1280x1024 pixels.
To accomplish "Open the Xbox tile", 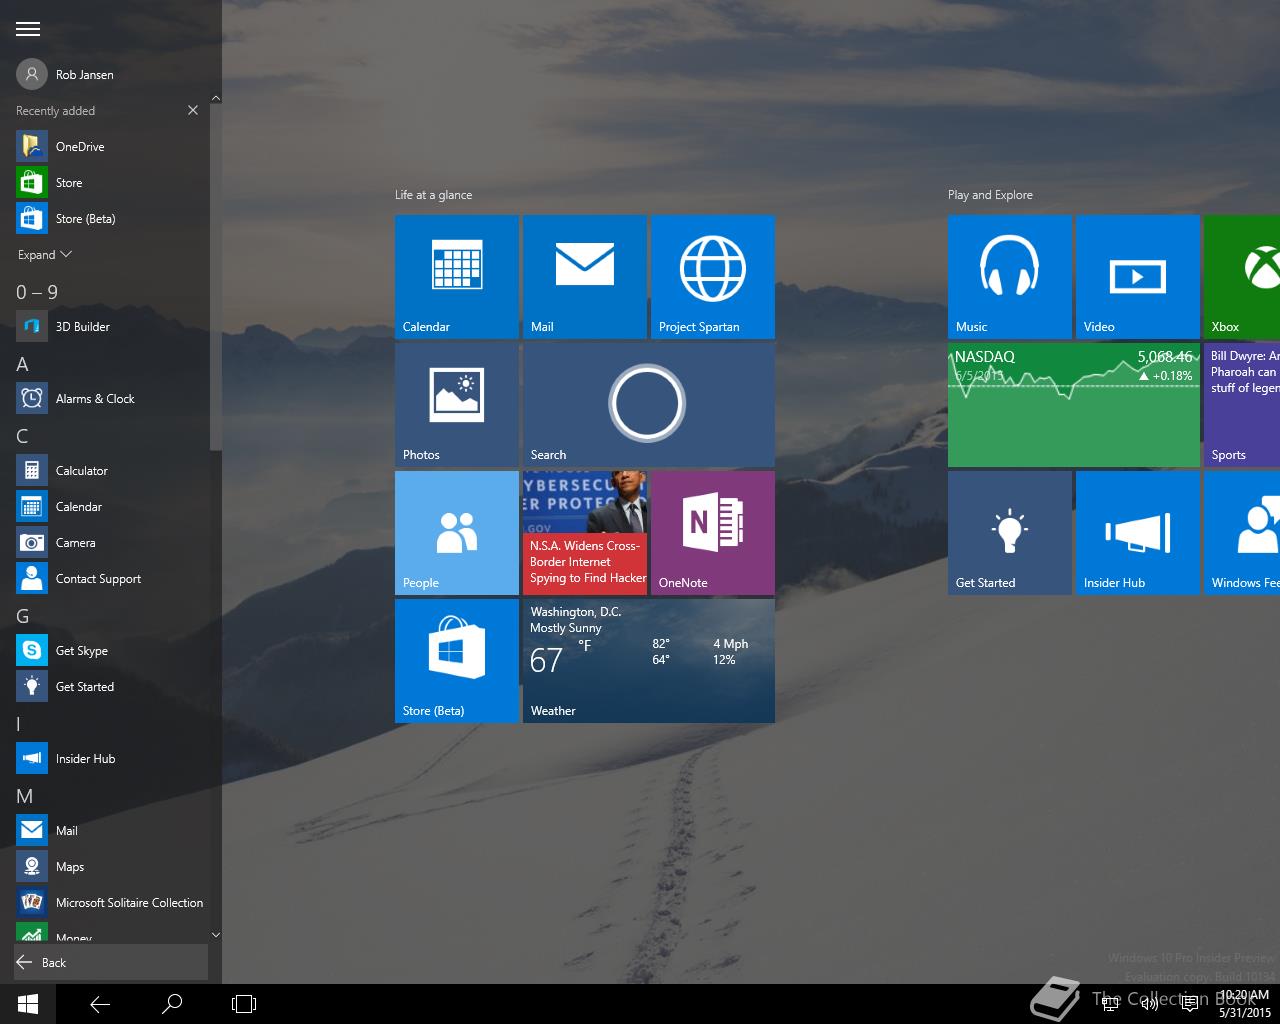I will (1242, 277).
